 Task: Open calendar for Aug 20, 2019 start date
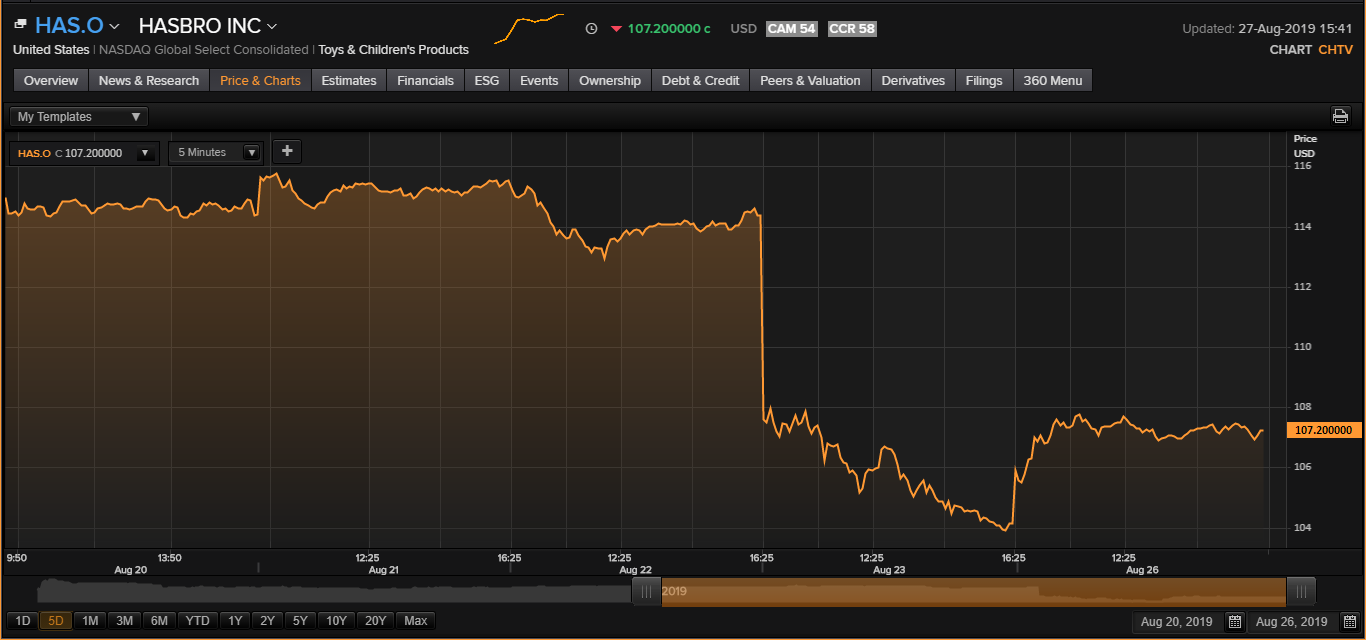pyautogui.click(x=1235, y=622)
